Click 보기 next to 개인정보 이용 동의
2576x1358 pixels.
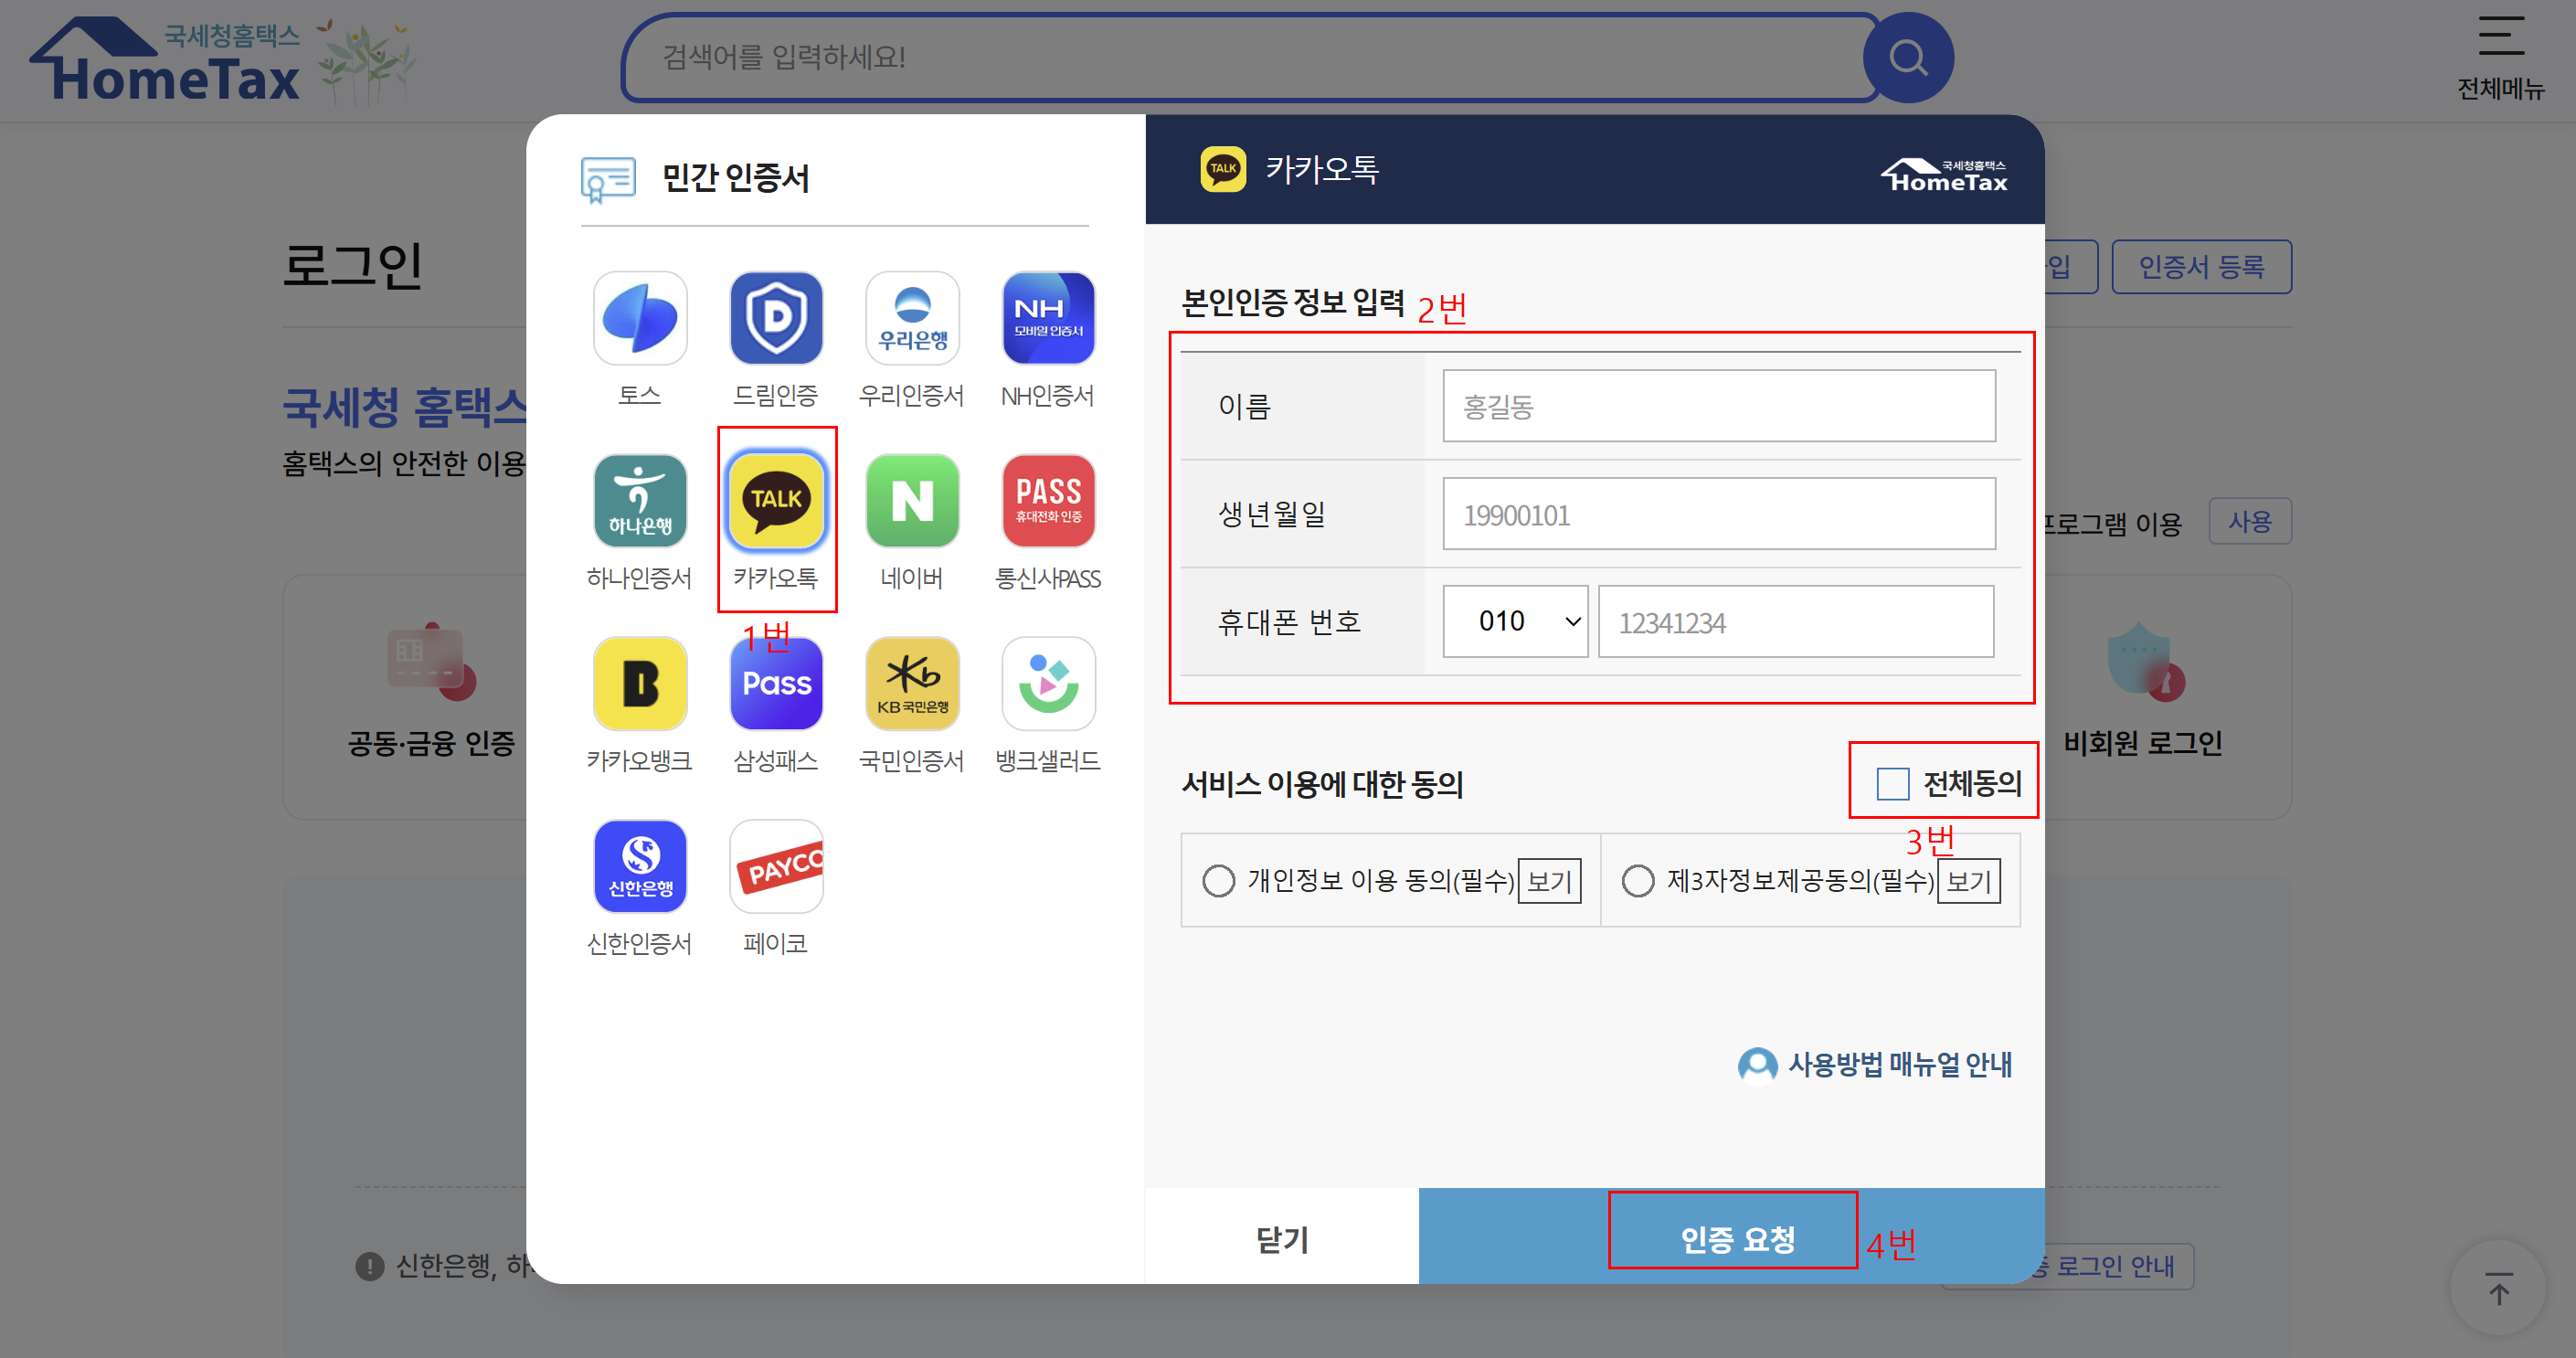(1548, 881)
